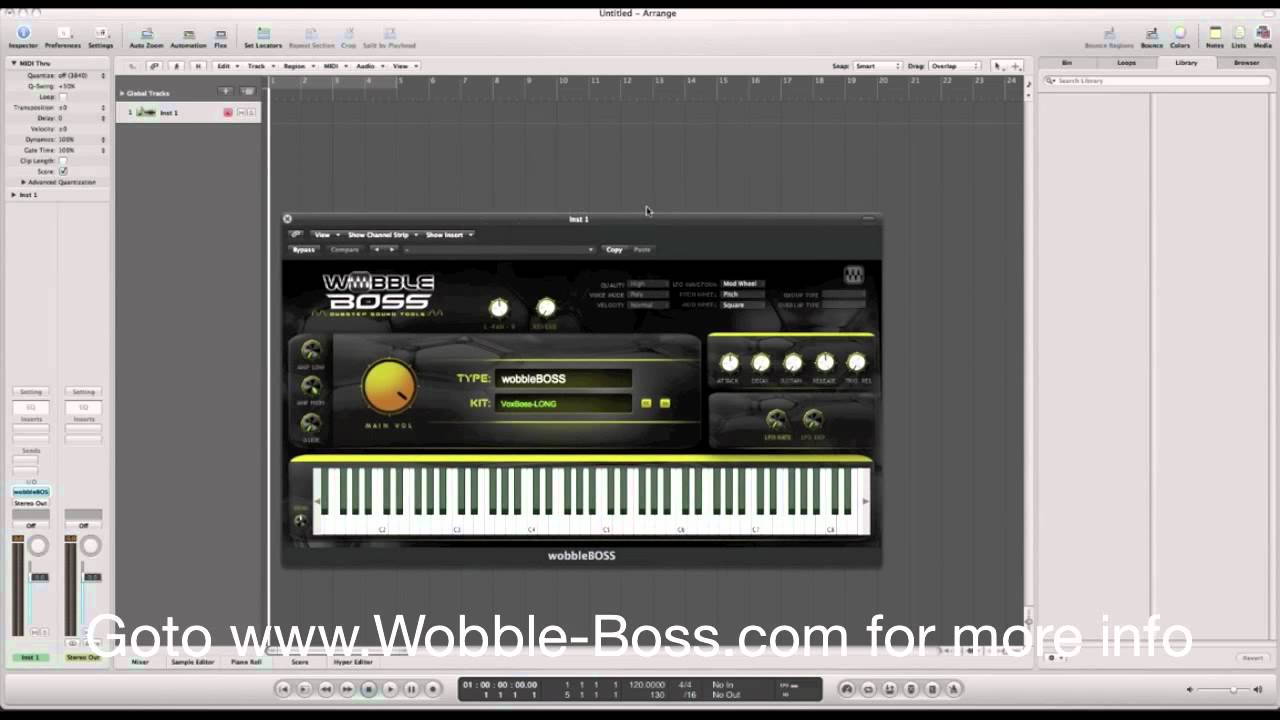Click the LFO Rate knob

click(x=776, y=419)
